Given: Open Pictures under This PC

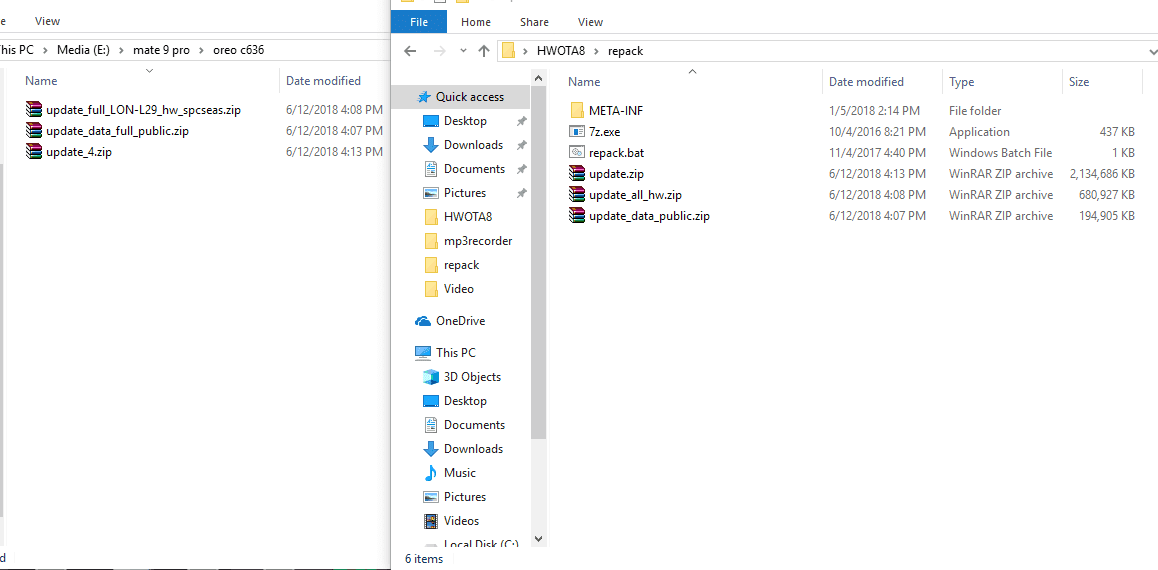Looking at the screenshot, I should click(465, 497).
